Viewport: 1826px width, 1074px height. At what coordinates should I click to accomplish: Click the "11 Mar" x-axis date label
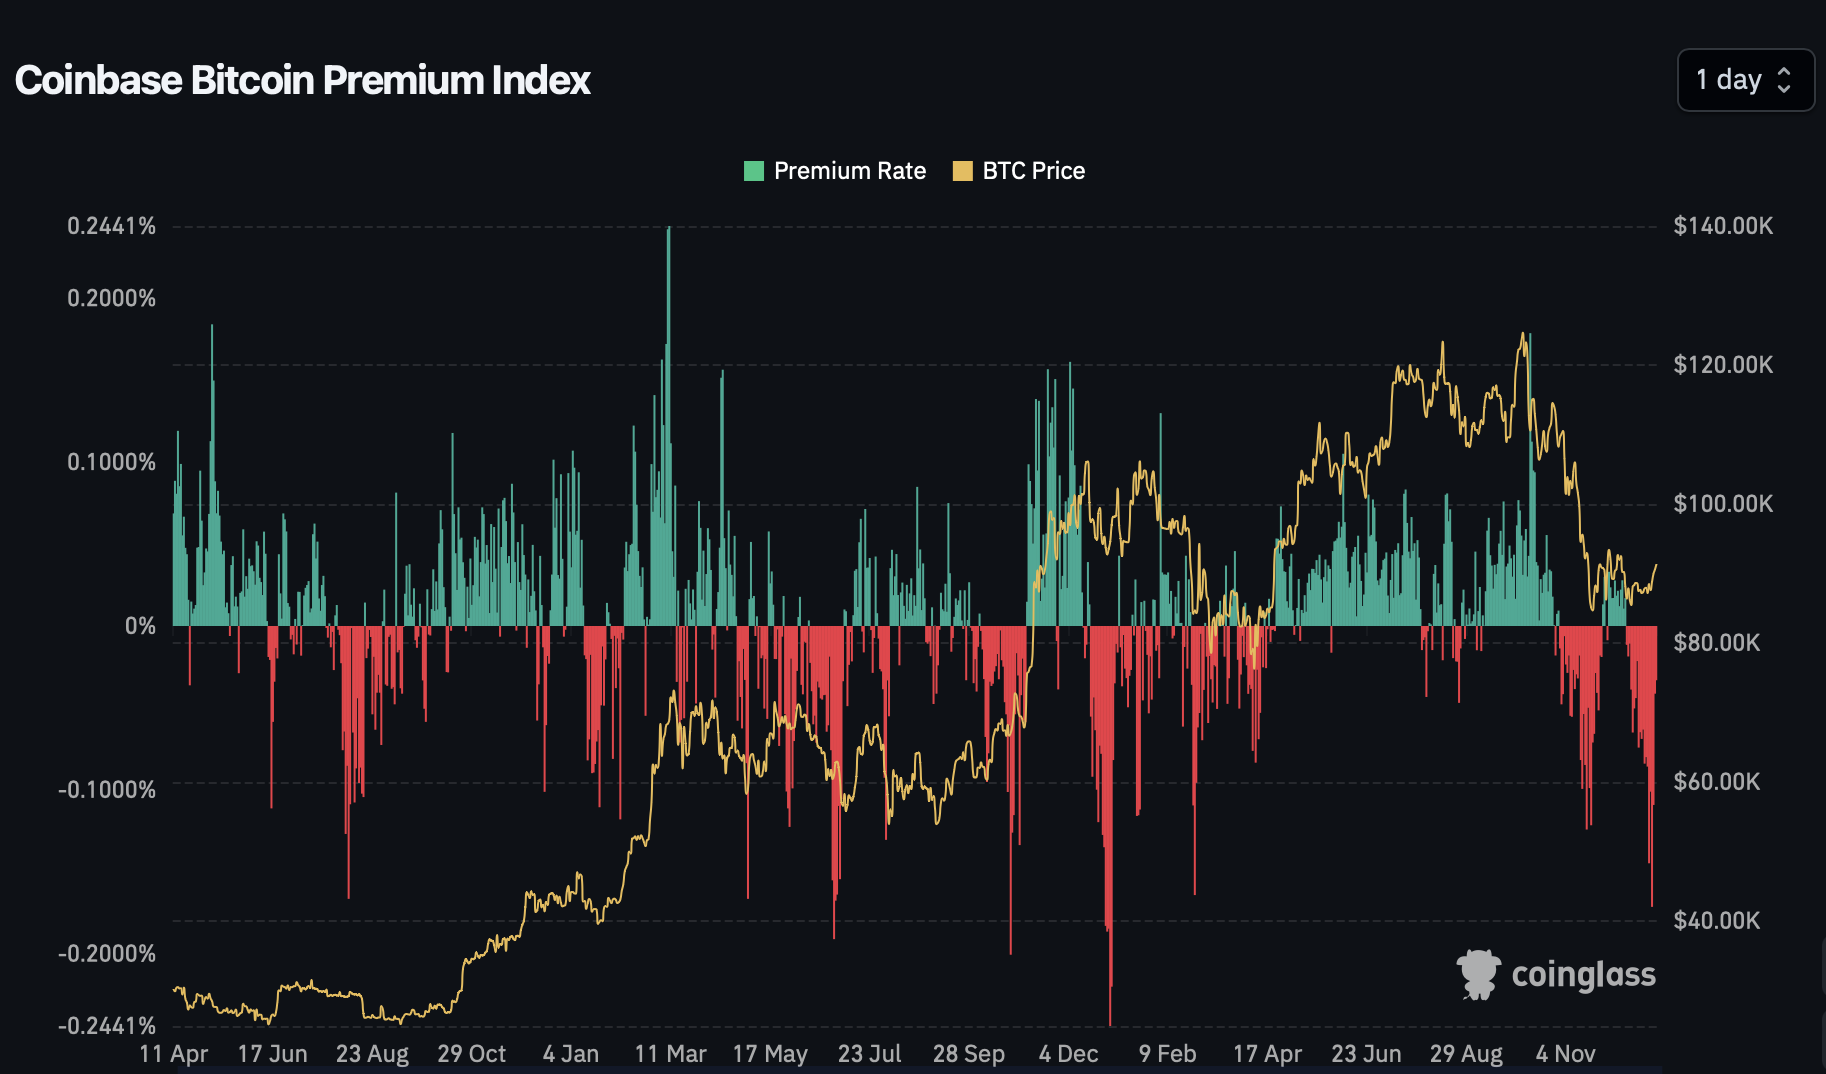click(670, 1054)
